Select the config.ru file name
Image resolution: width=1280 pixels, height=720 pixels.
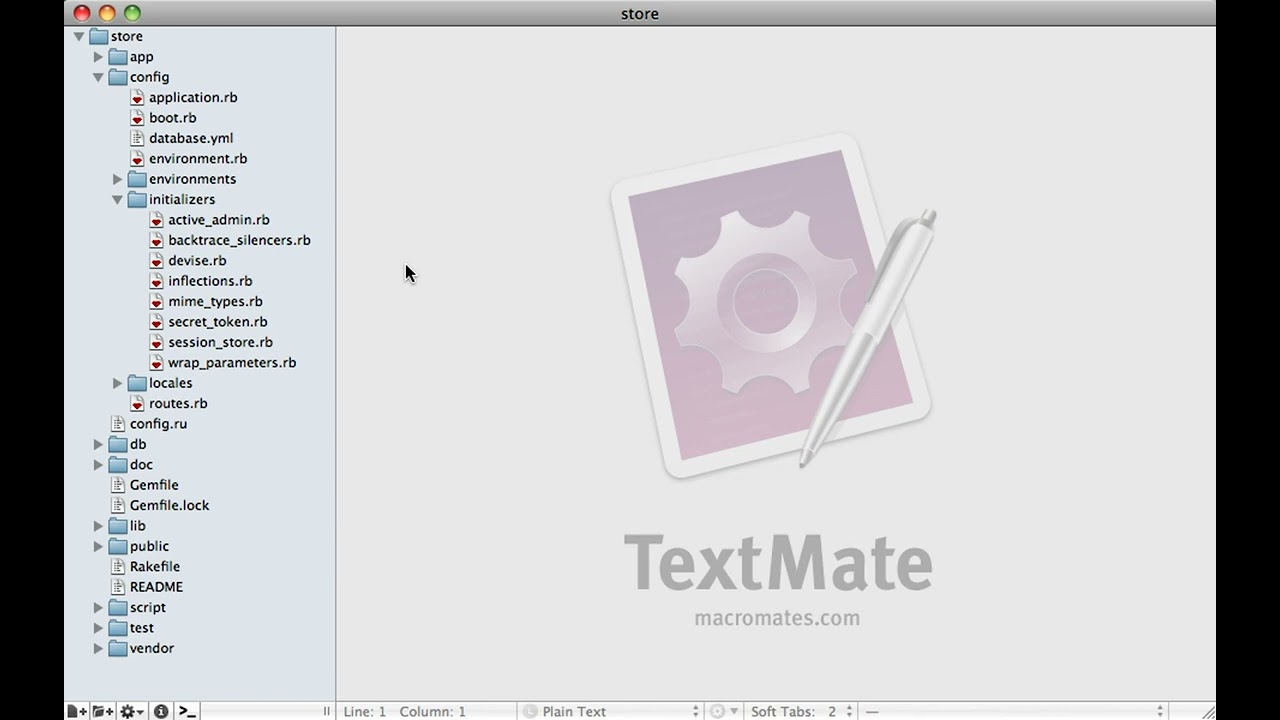[x=158, y=424]
